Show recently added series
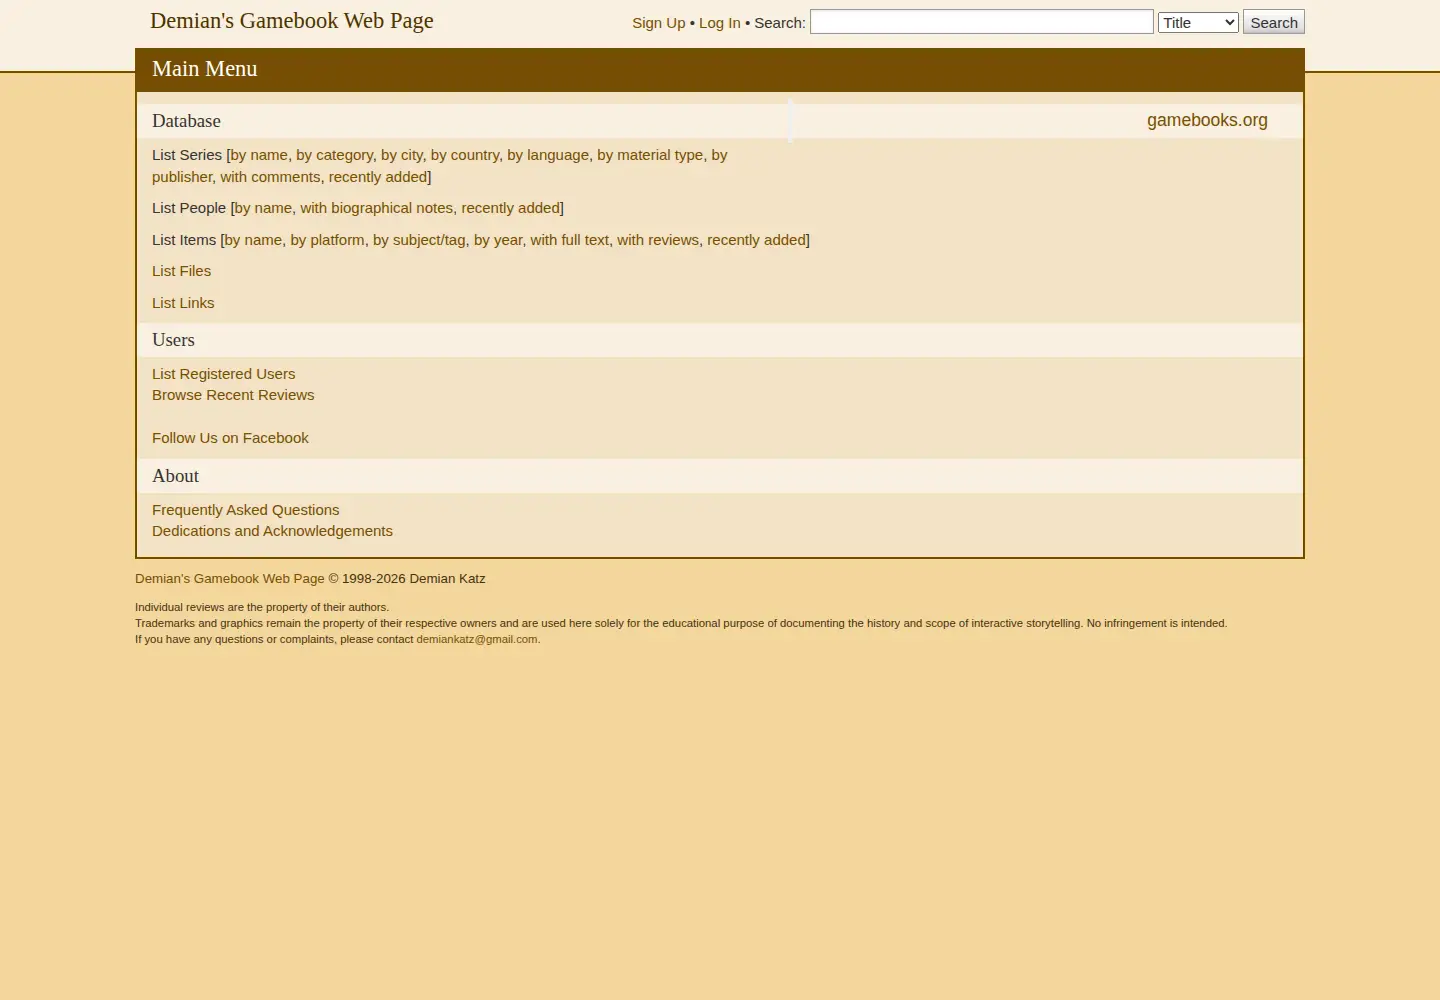 coord(378,177)
